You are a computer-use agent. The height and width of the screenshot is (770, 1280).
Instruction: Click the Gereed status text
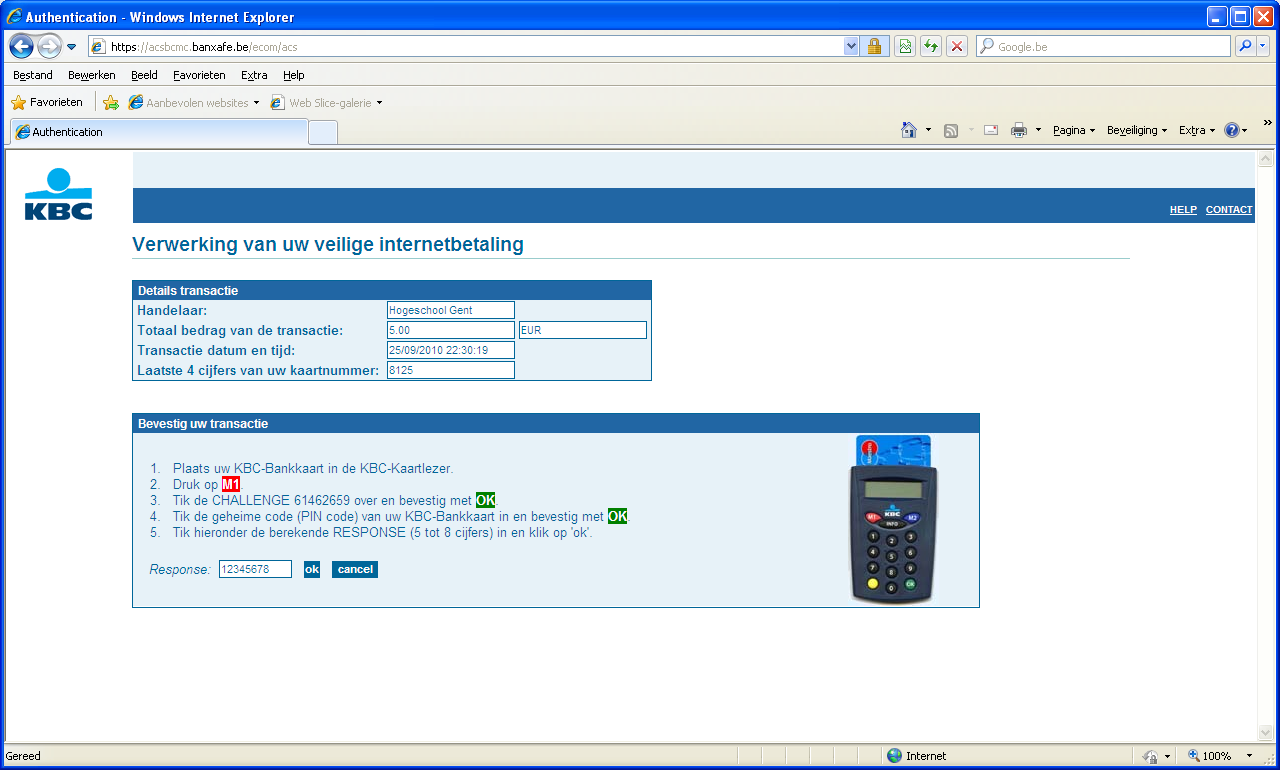point(24,756)
